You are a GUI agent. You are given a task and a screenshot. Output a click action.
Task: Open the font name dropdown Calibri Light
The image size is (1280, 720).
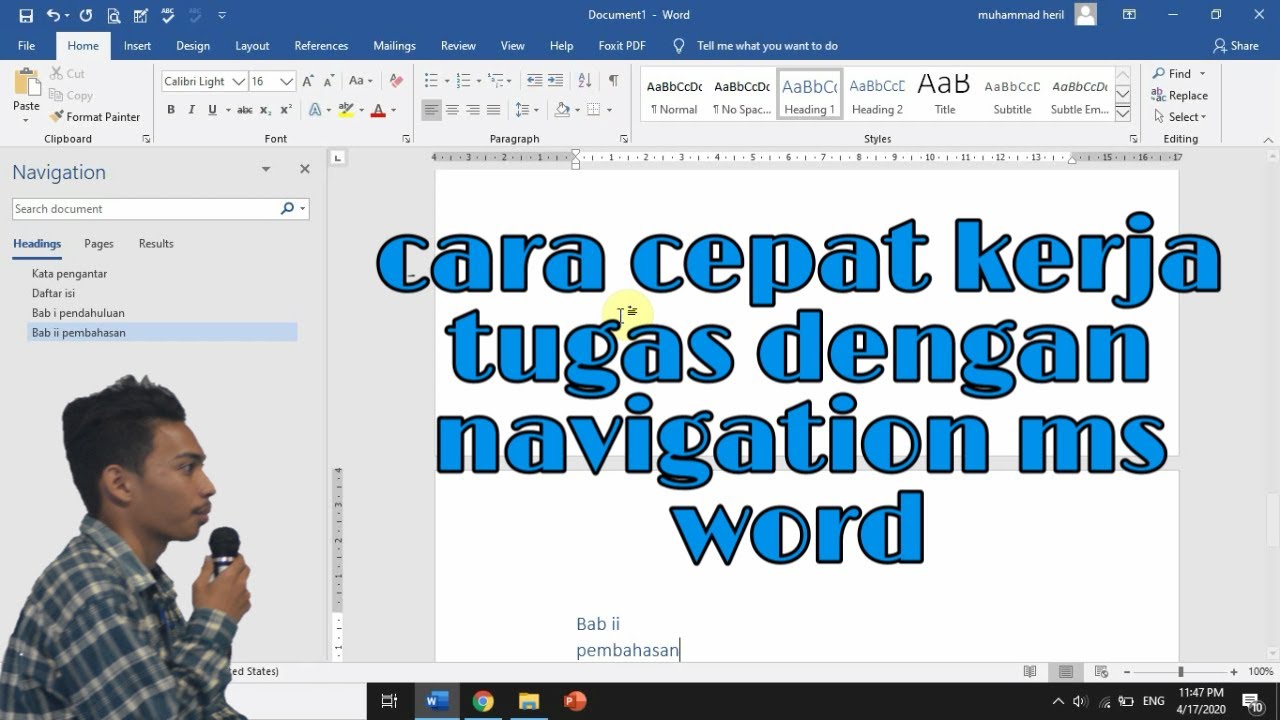click(239, 82)
